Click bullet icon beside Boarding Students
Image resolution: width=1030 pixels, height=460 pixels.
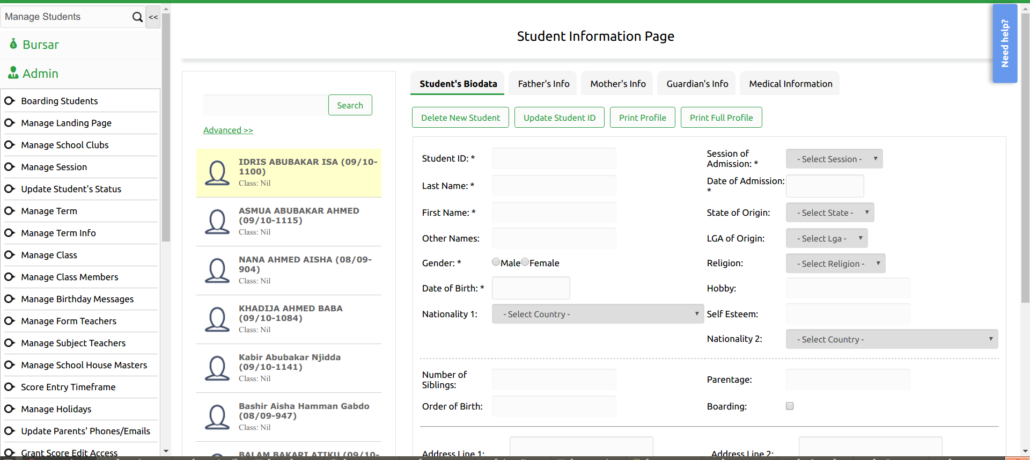(x=10, y=101)
